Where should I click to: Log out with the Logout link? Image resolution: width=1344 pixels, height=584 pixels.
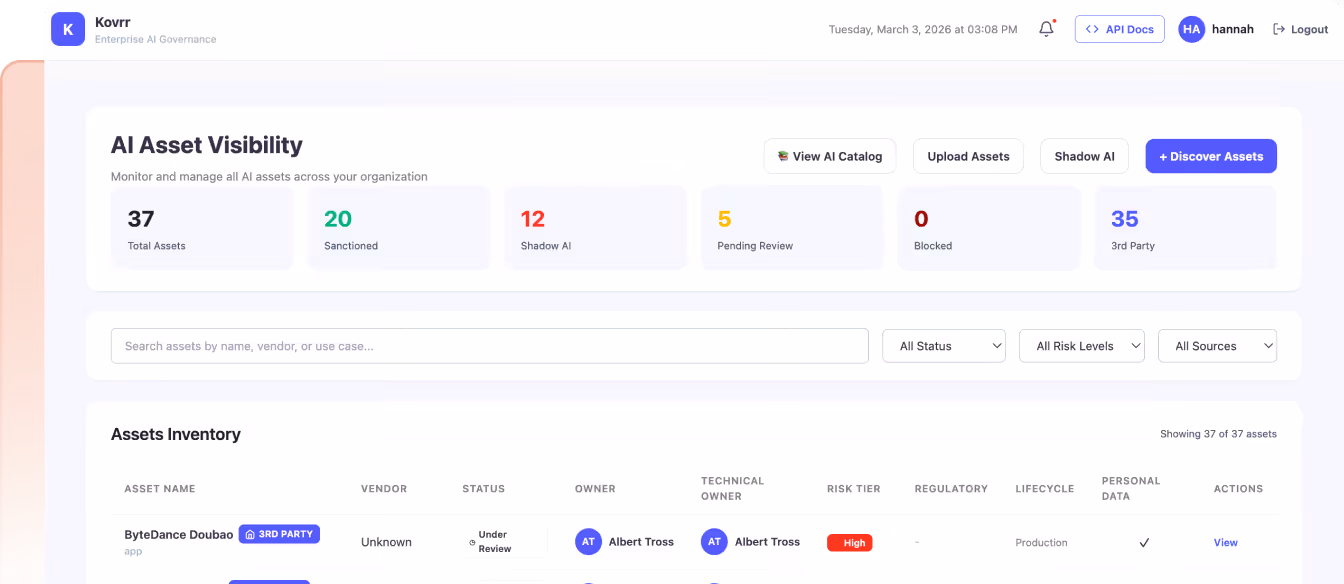pos(1300,29)
